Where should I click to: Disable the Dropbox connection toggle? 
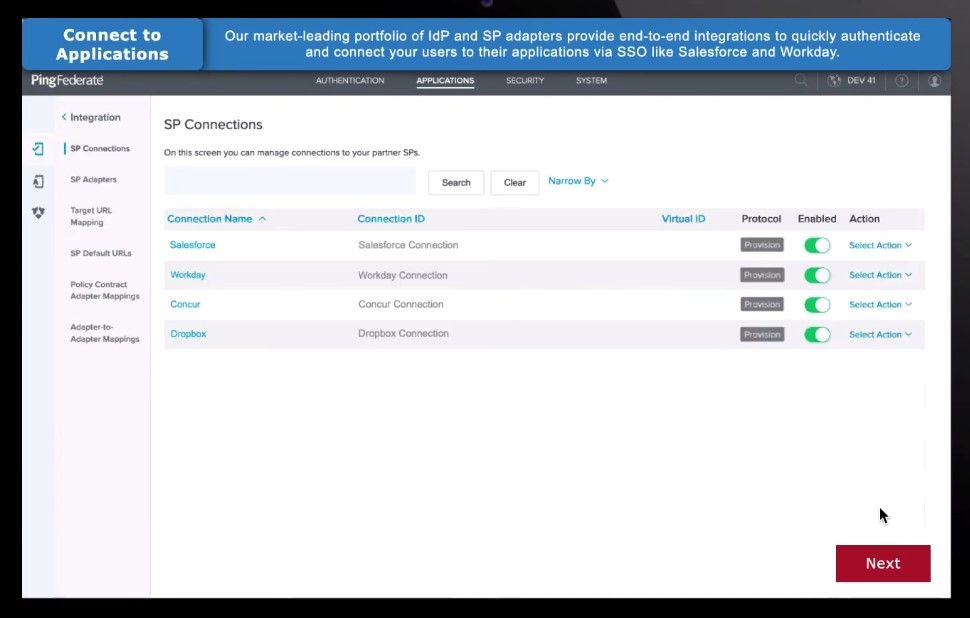[817, 335]
